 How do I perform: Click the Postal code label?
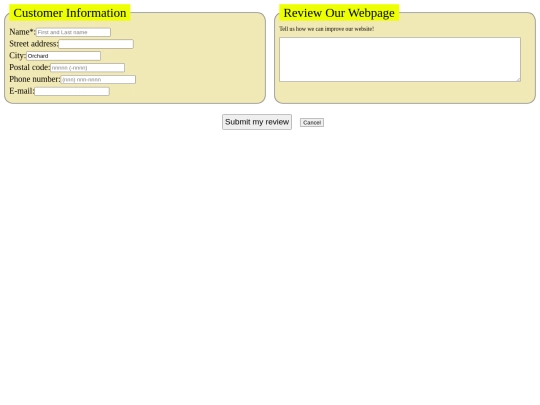tap(30, 67)
